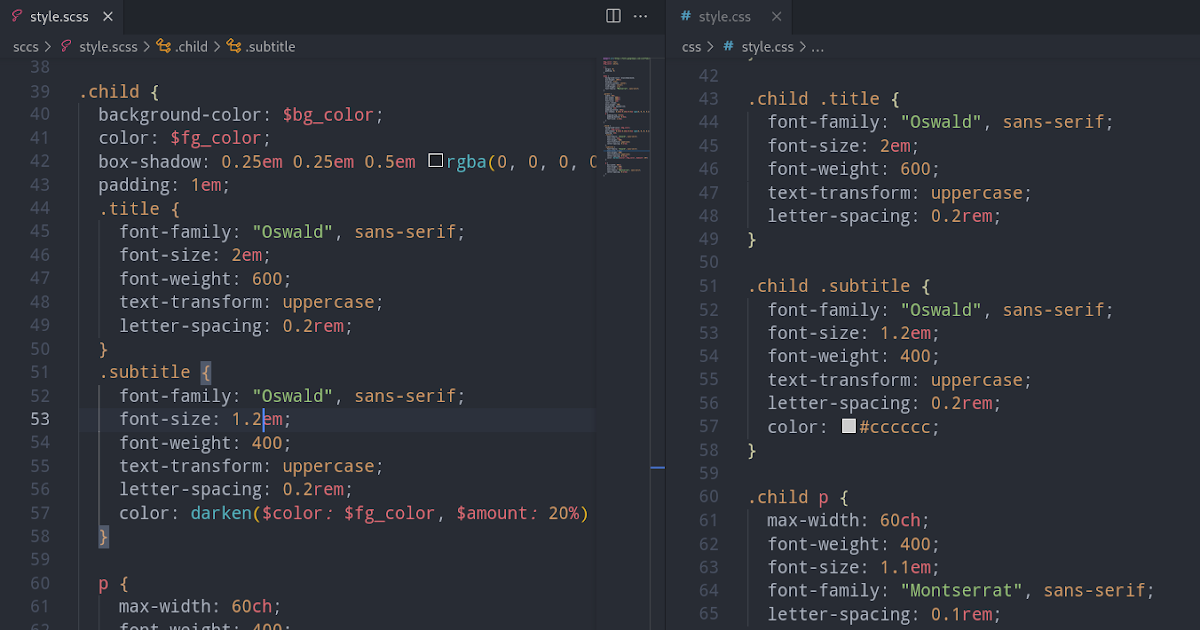Screen dimensions: 1200x630
Task: Select the style.scss tab
Action: click(x=58, y=16)
